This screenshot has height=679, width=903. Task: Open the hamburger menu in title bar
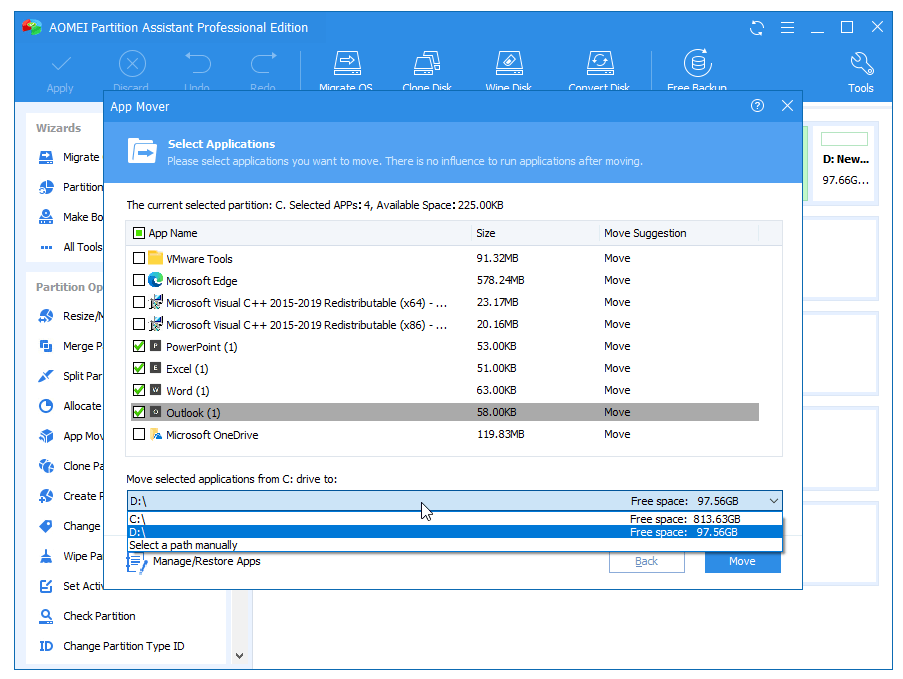[x=786, y=28]
